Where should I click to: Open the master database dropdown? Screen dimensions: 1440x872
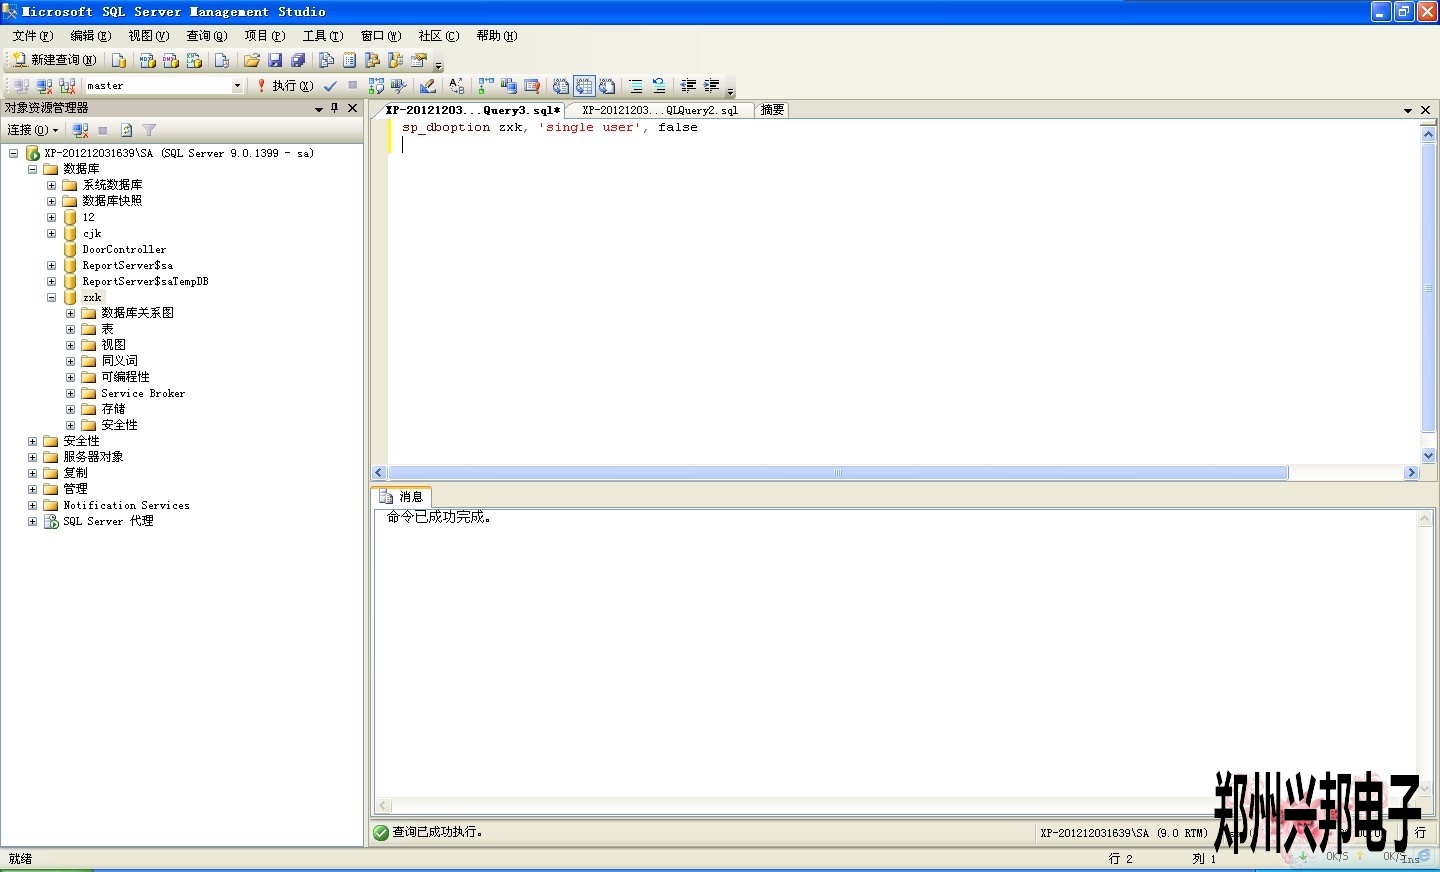(x=237, y=86)
